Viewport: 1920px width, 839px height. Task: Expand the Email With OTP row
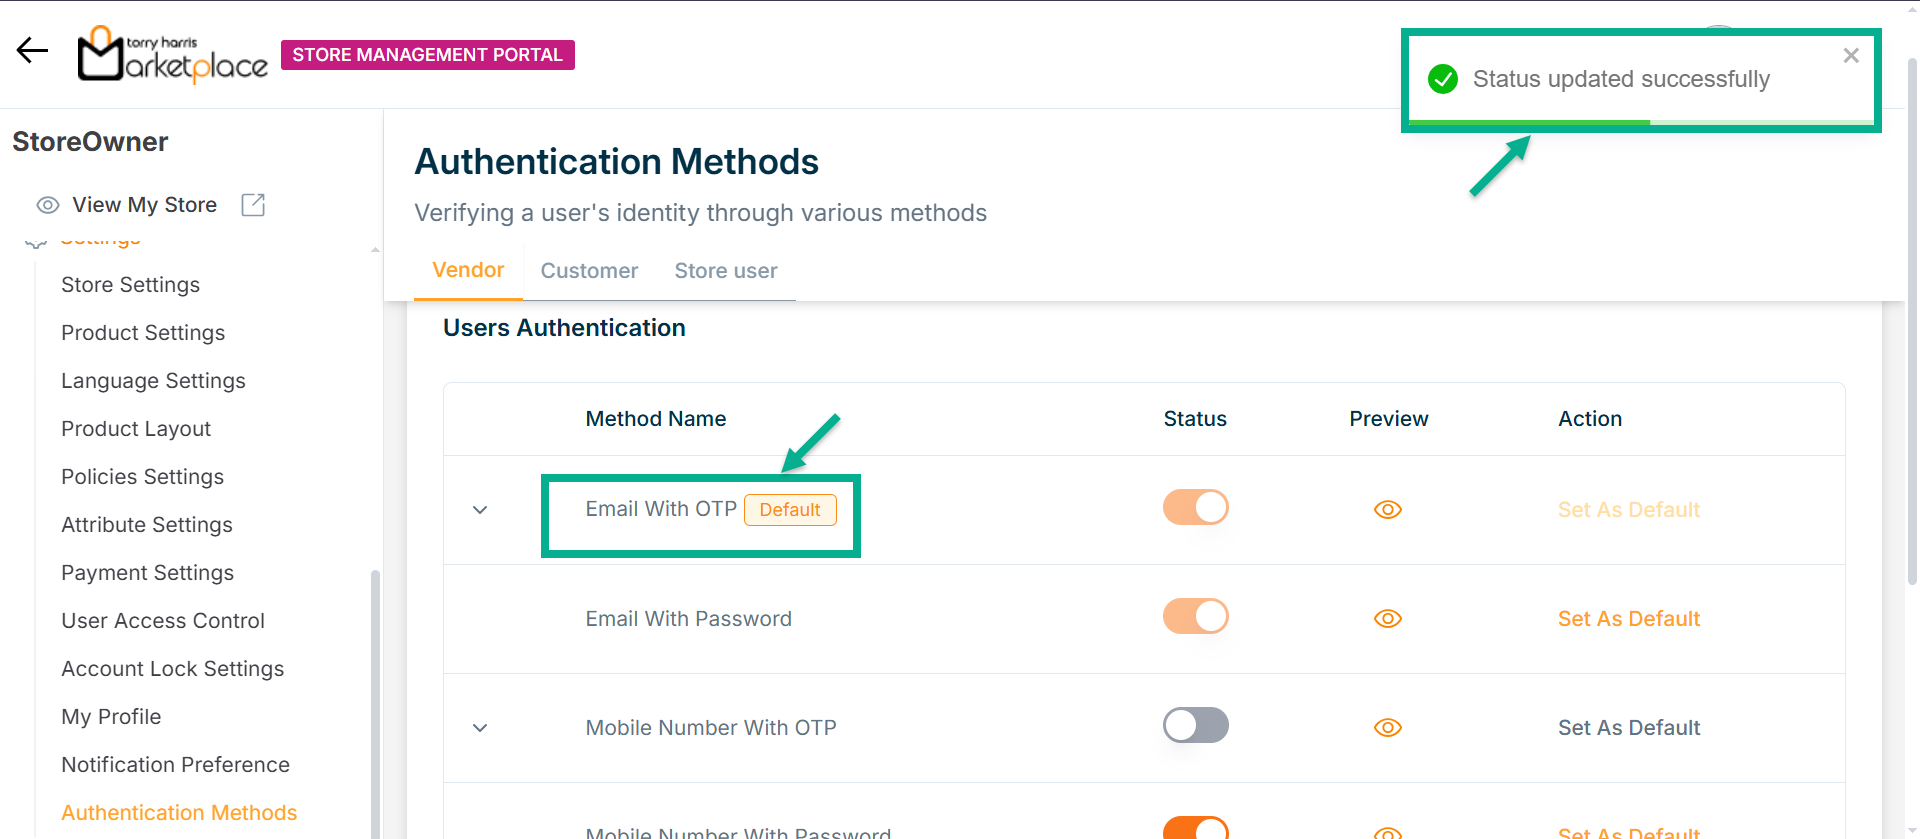(480, 510)
